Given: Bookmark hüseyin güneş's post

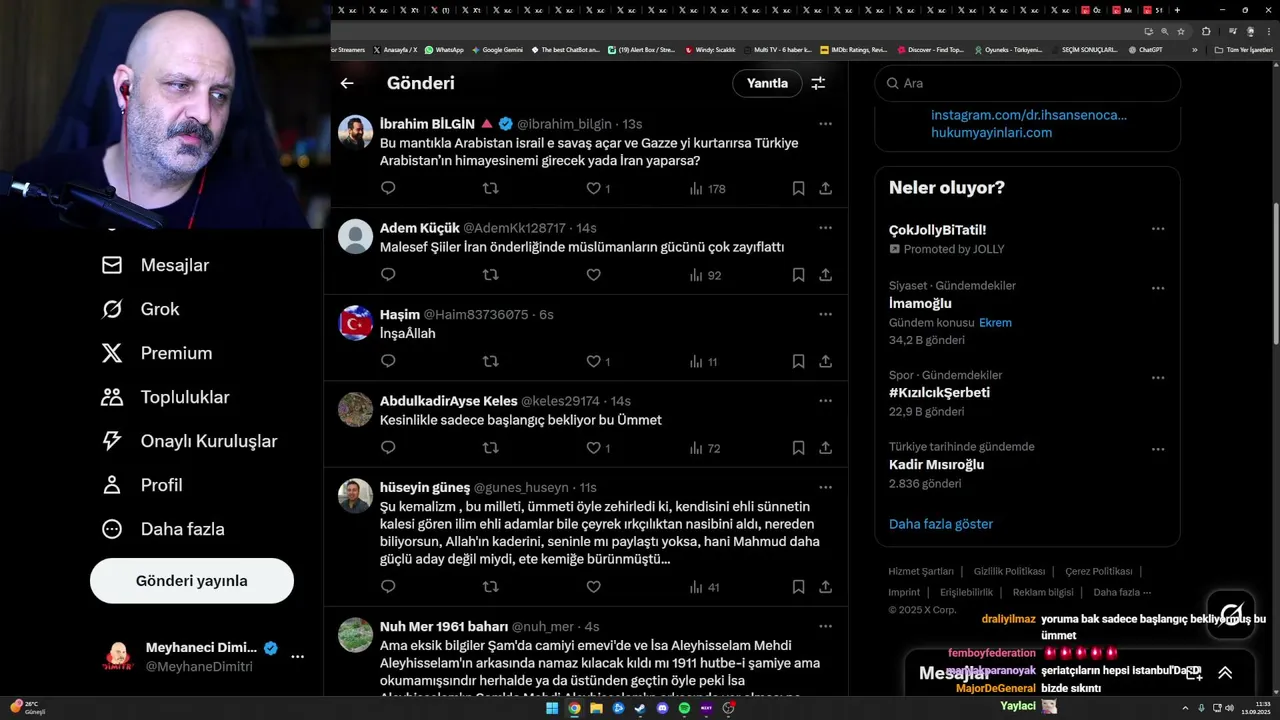Looking at the screenshot, I should coord(798,587).
